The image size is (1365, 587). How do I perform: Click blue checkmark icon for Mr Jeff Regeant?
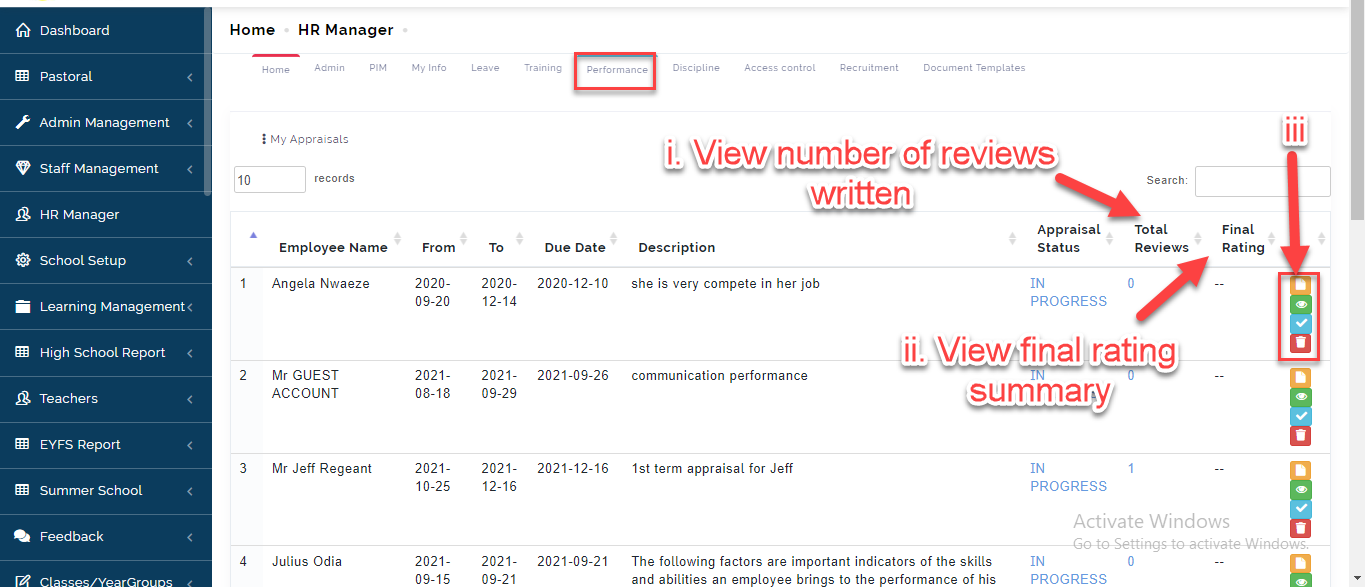(x=1300, y=508)
